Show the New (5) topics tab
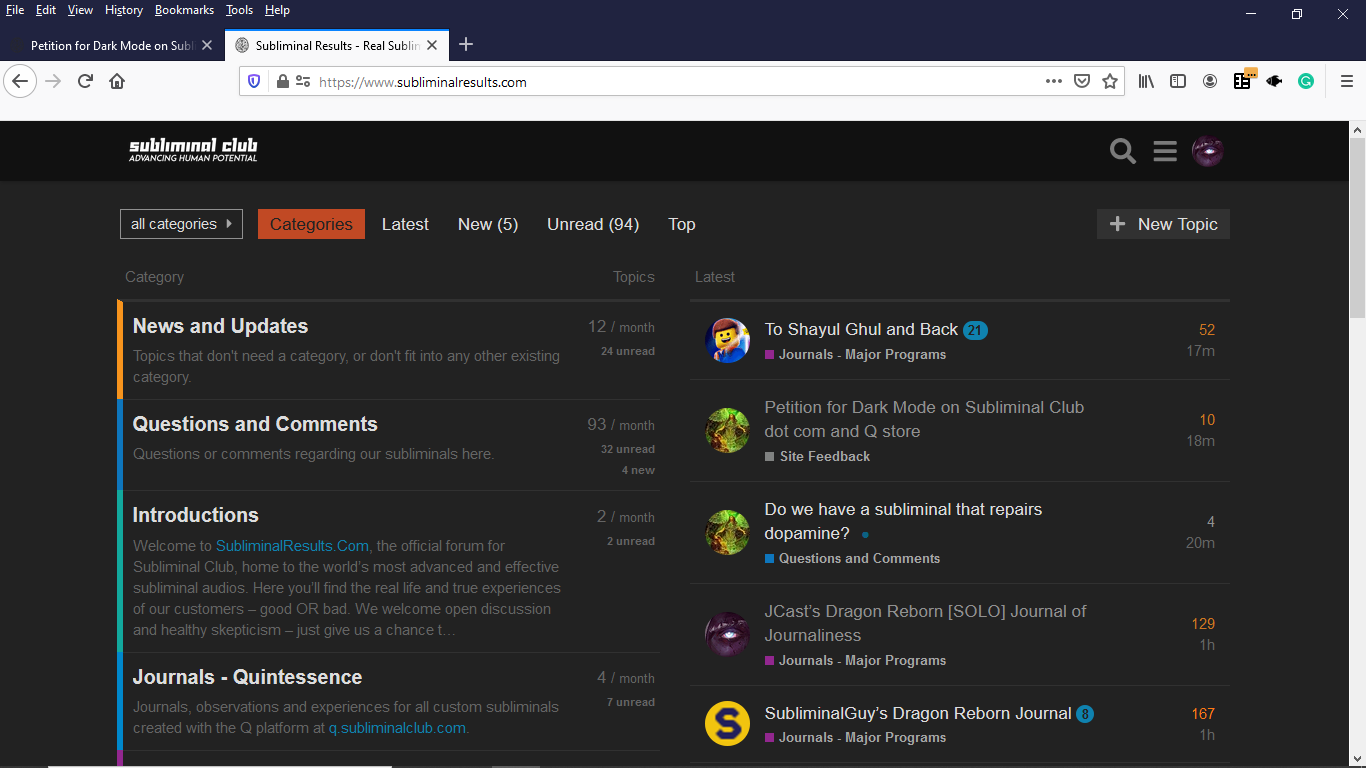1366x768 pixels. click(488, 224)
